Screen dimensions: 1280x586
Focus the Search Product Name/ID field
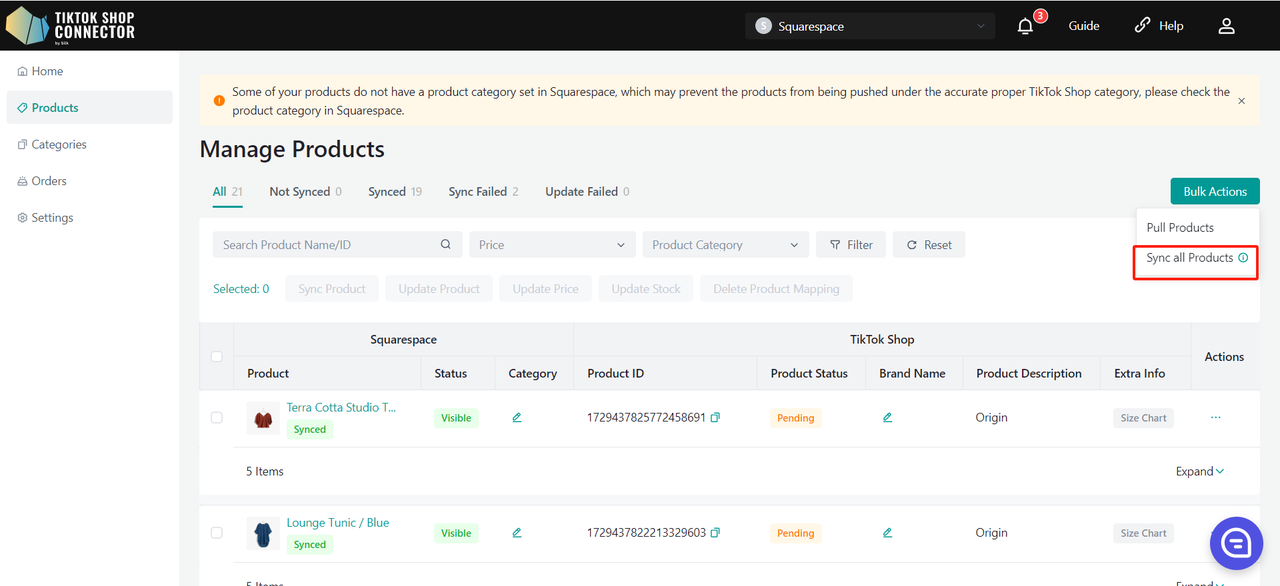pos(337,245)
